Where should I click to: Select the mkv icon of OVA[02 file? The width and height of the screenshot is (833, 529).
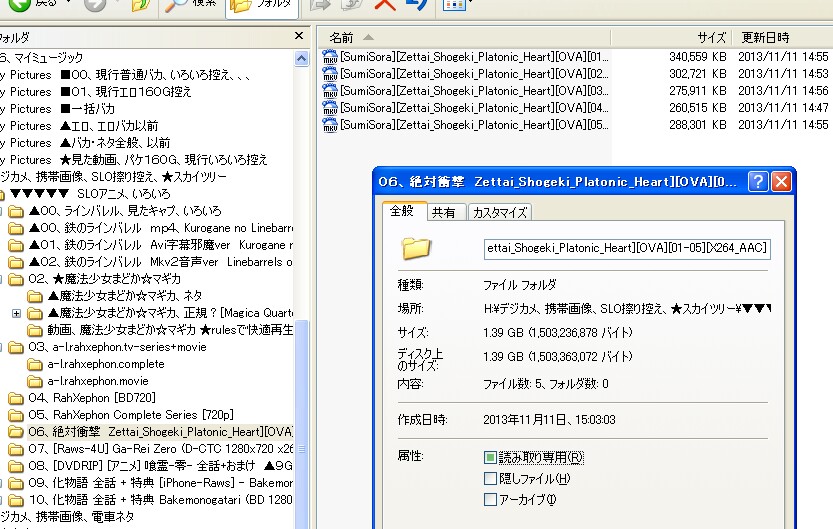click(x=330, y=74)
